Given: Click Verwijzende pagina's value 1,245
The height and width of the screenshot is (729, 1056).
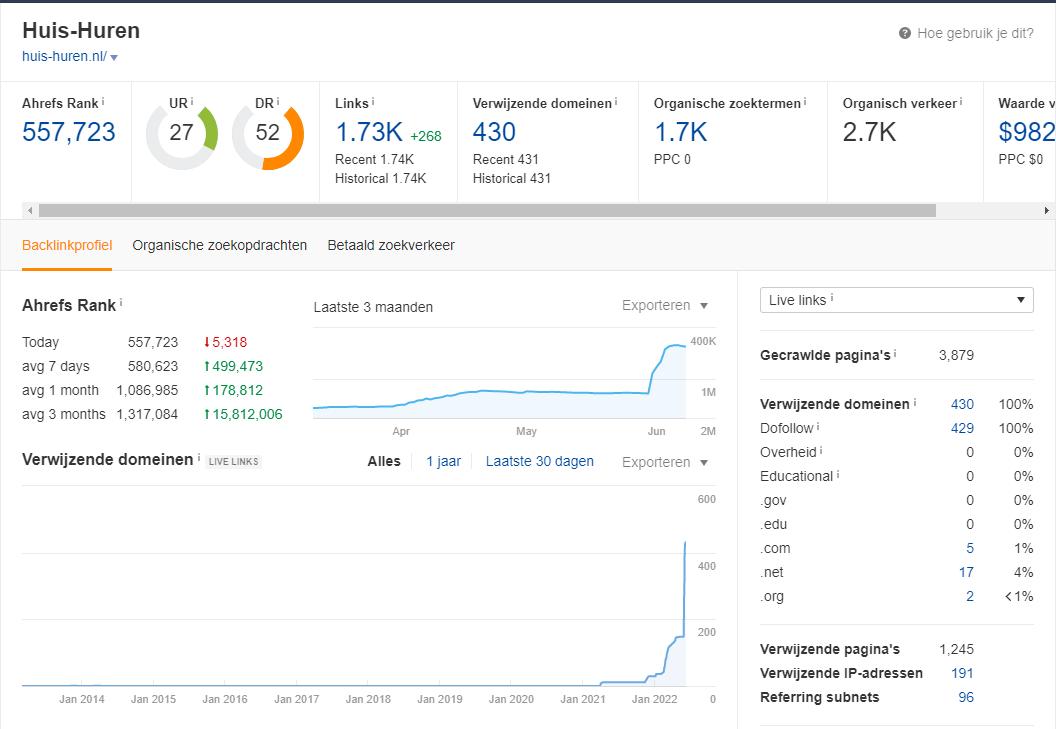Looking at the screenshot, I should coord(956,649).
